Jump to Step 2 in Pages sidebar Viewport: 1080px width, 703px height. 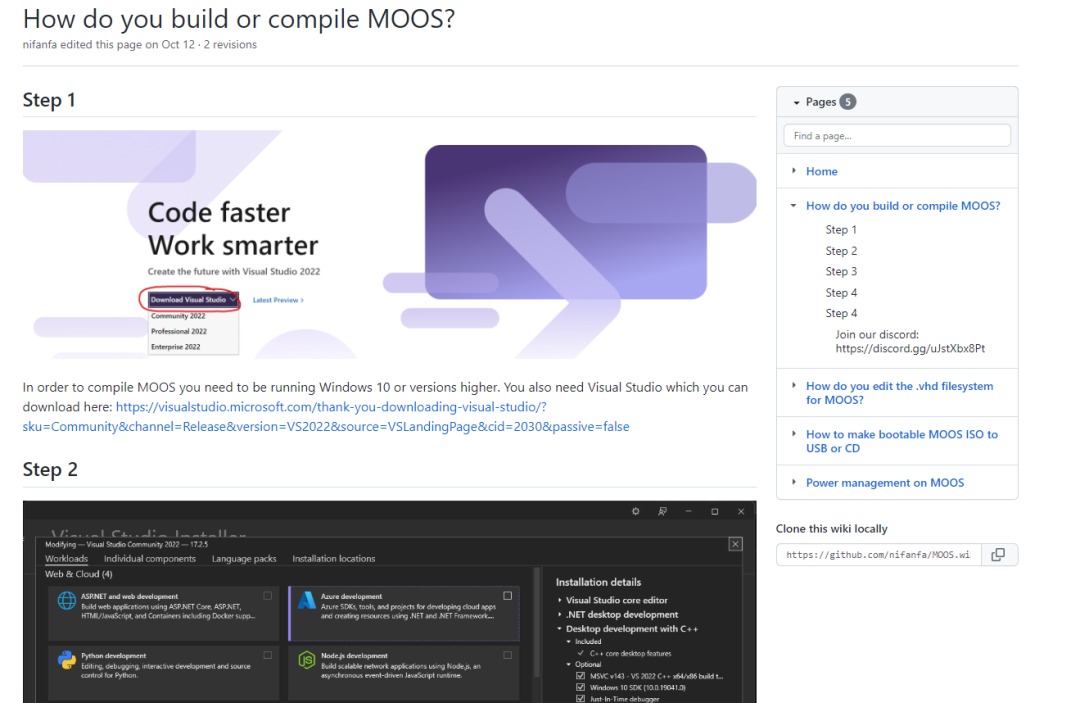click(x=841, y=251)
